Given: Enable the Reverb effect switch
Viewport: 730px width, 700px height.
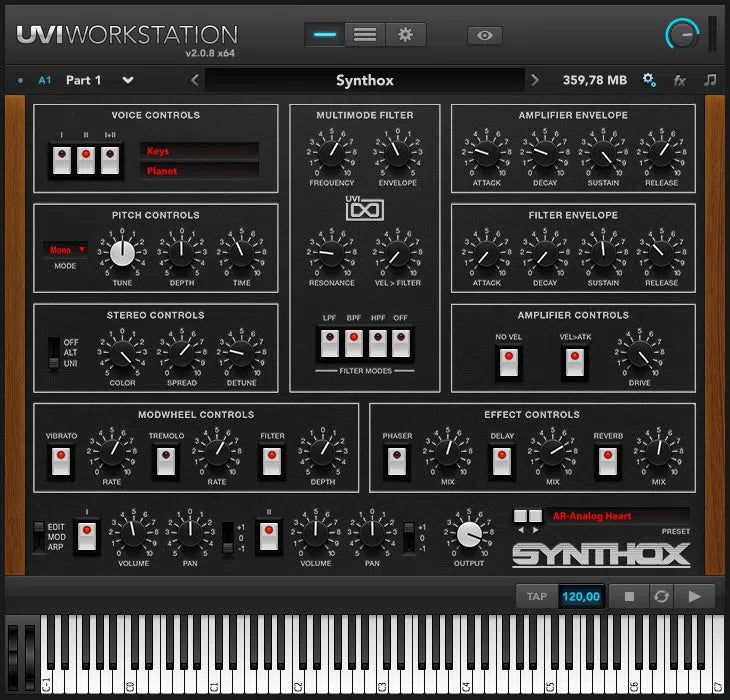Looking at the screenshot, I should pos(607,460).
